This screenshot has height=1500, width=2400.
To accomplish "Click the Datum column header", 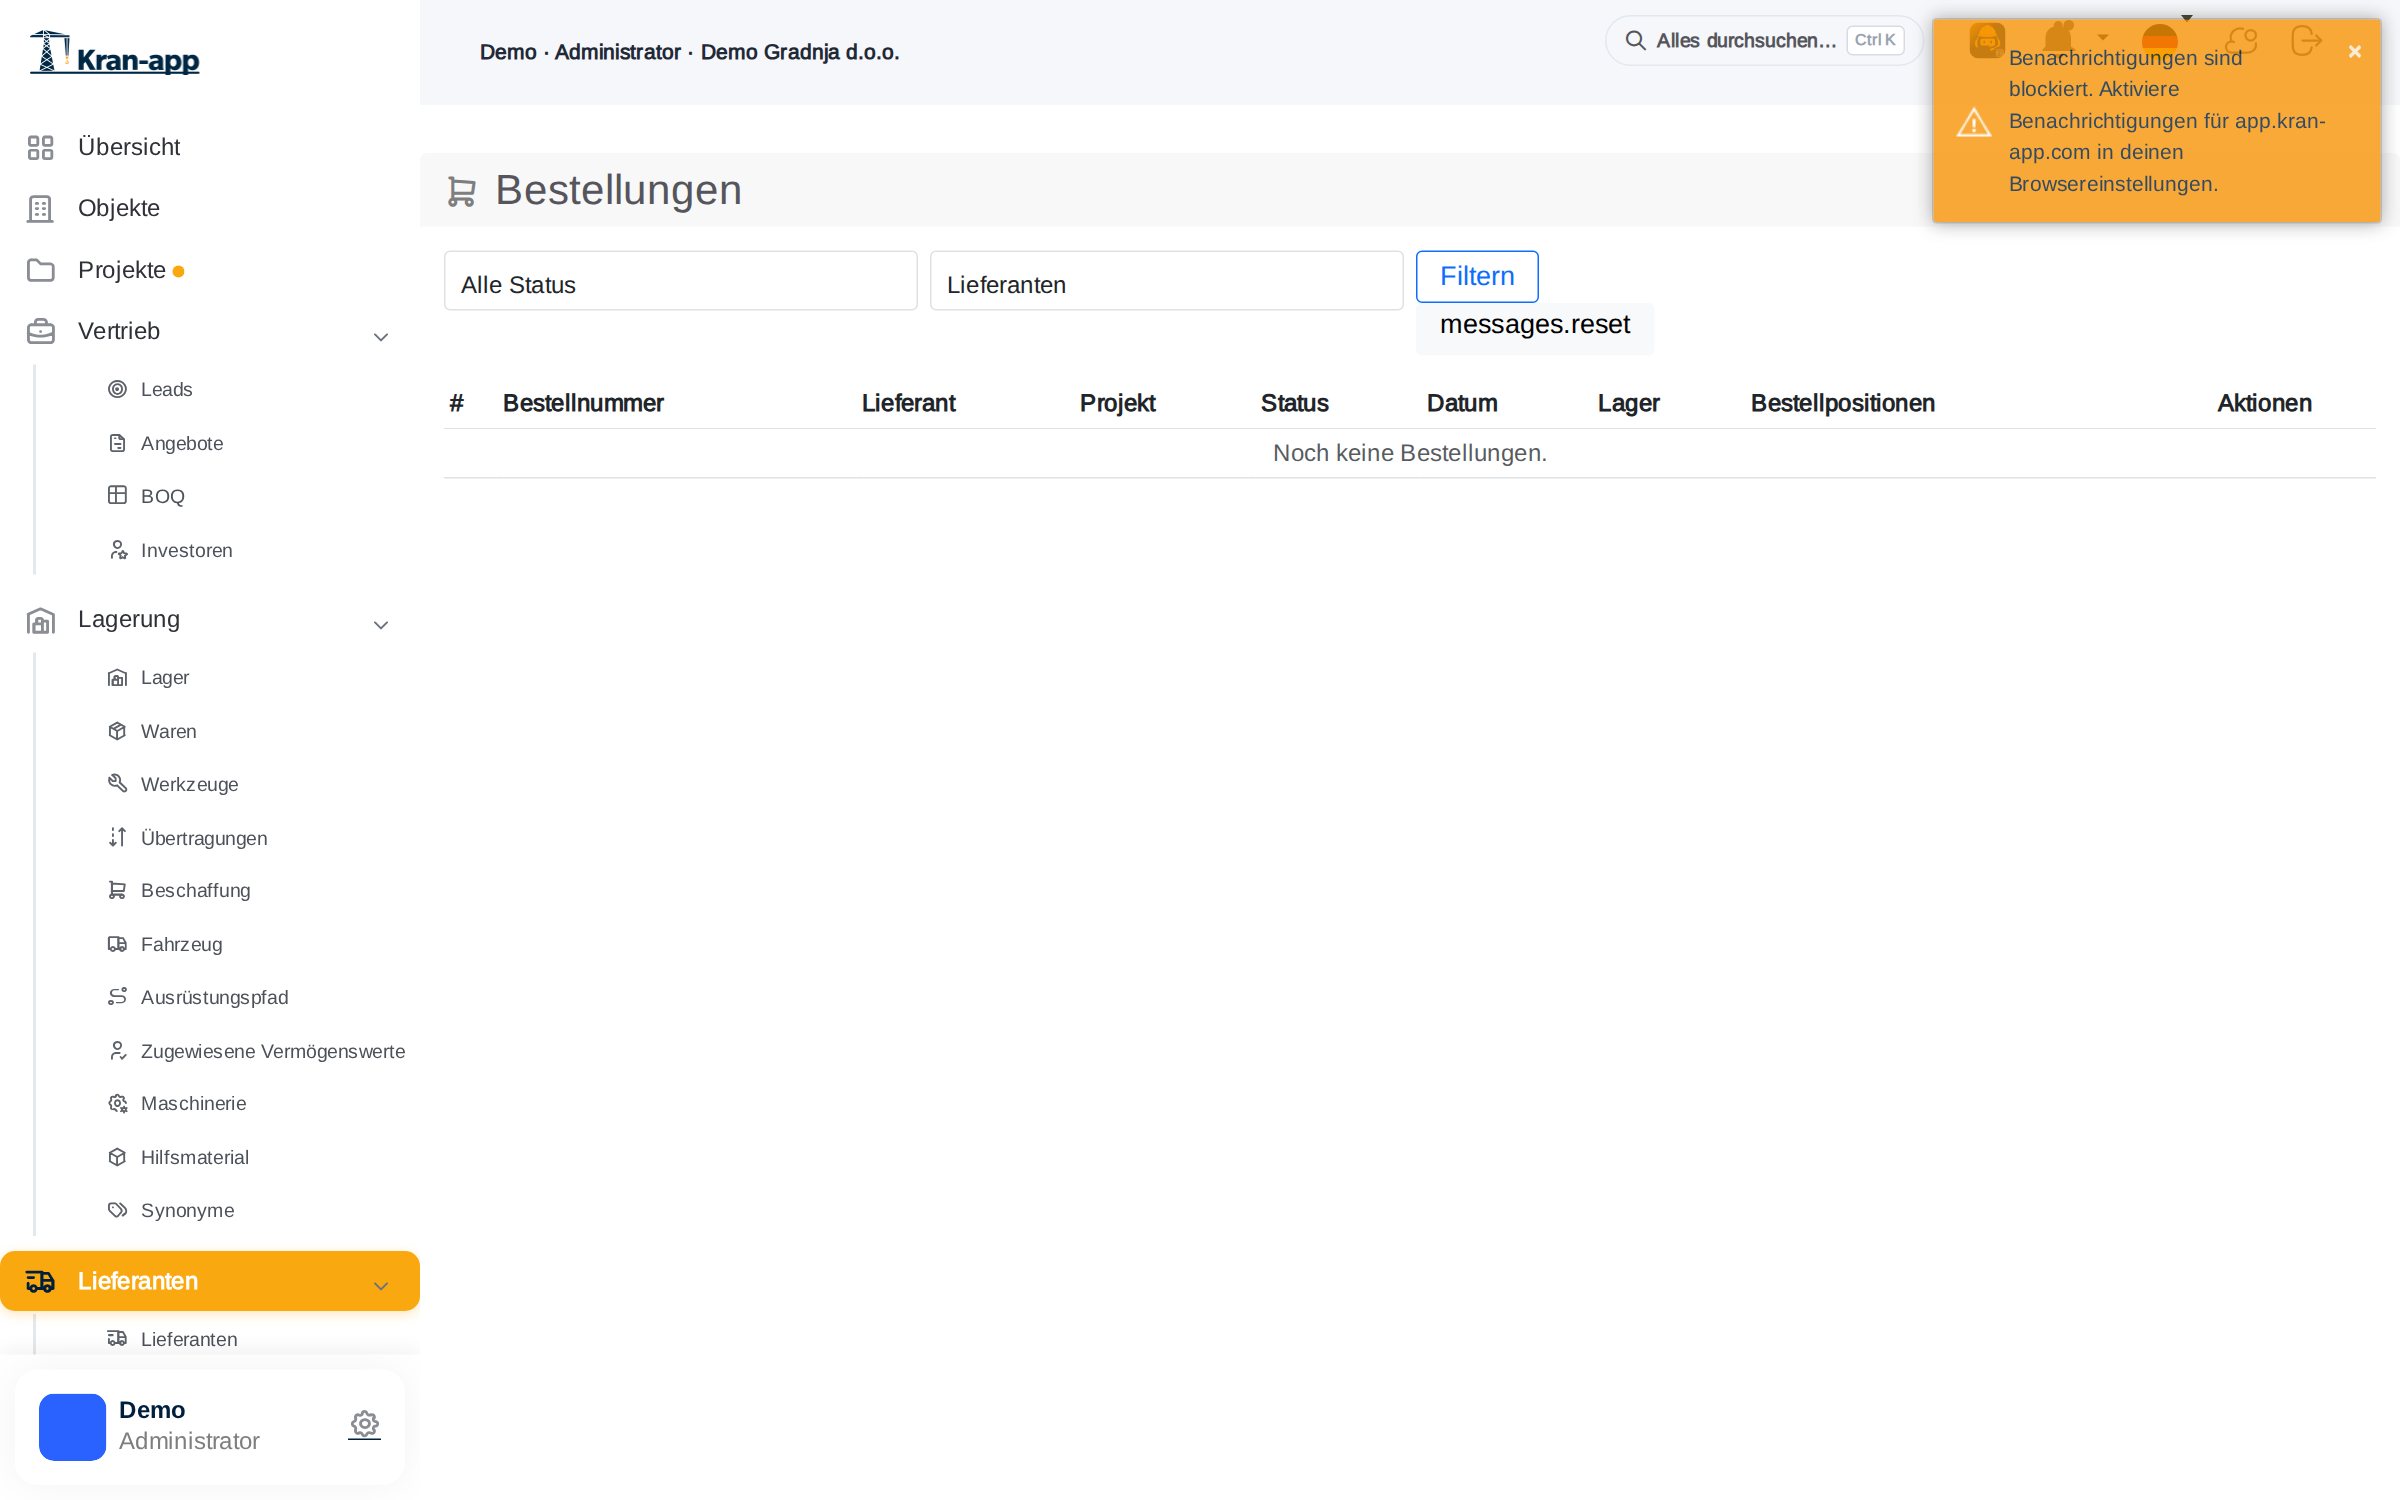I will 1461,403.
